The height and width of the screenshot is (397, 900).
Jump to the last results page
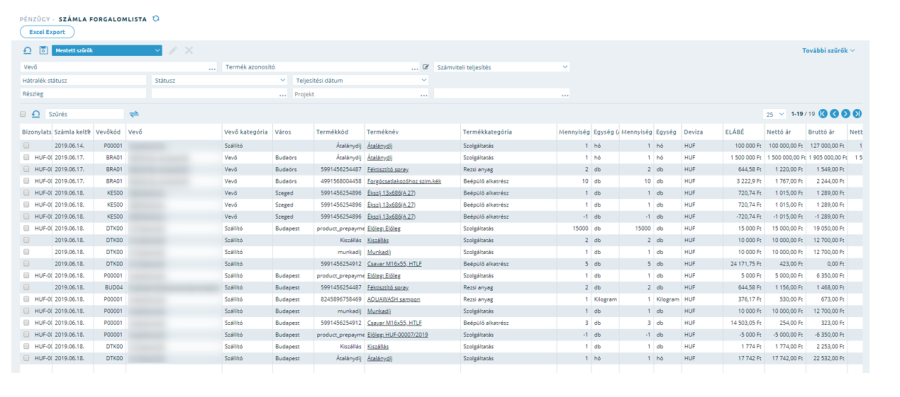click(858, 114)
